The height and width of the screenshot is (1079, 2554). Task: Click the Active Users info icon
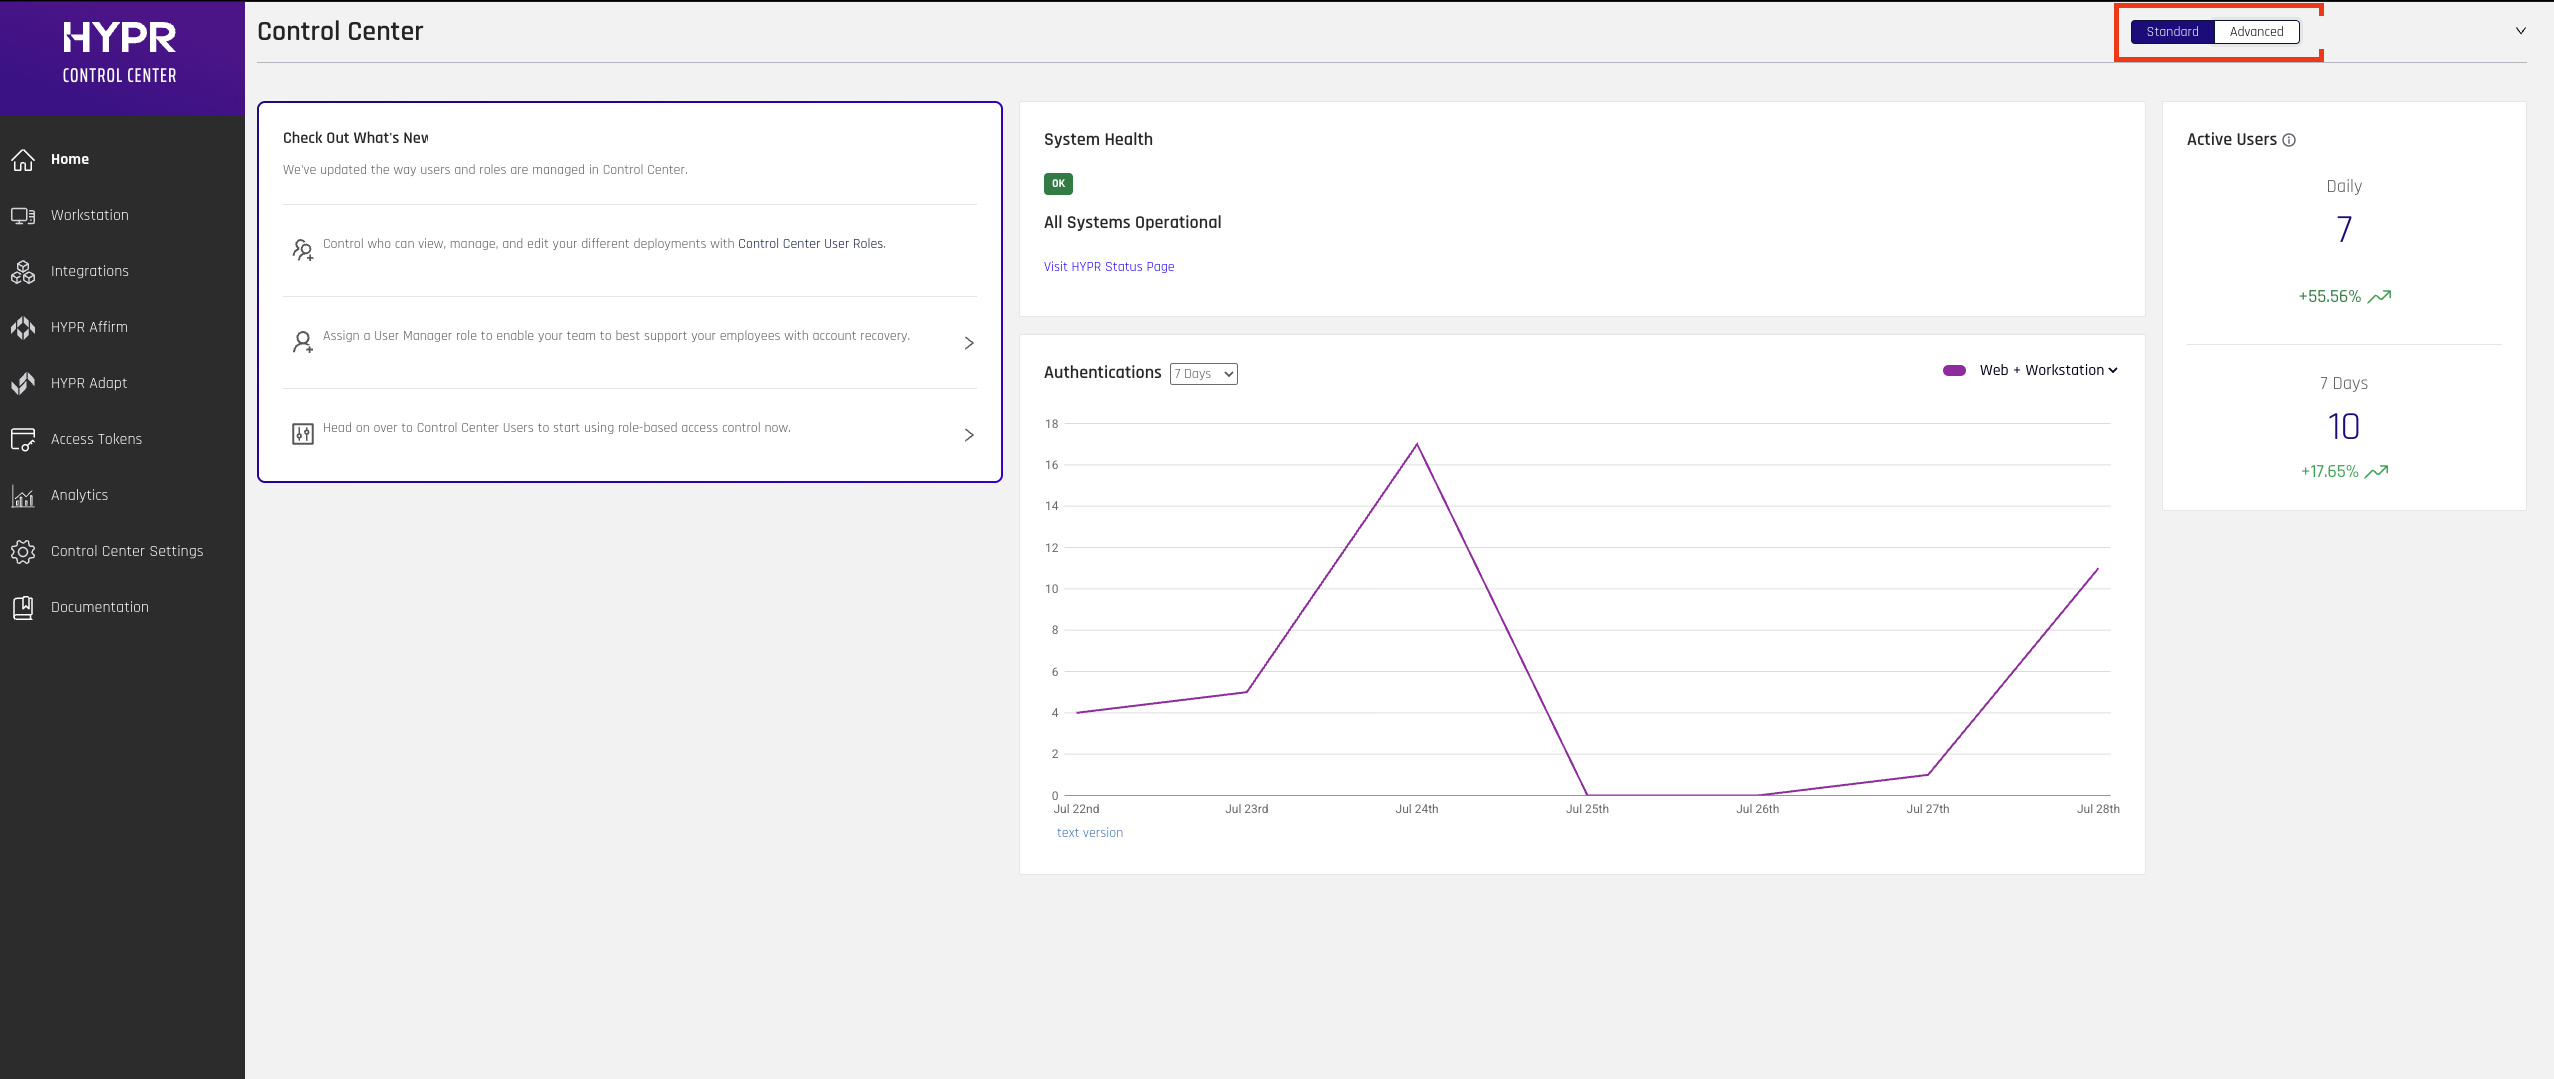2289,140
